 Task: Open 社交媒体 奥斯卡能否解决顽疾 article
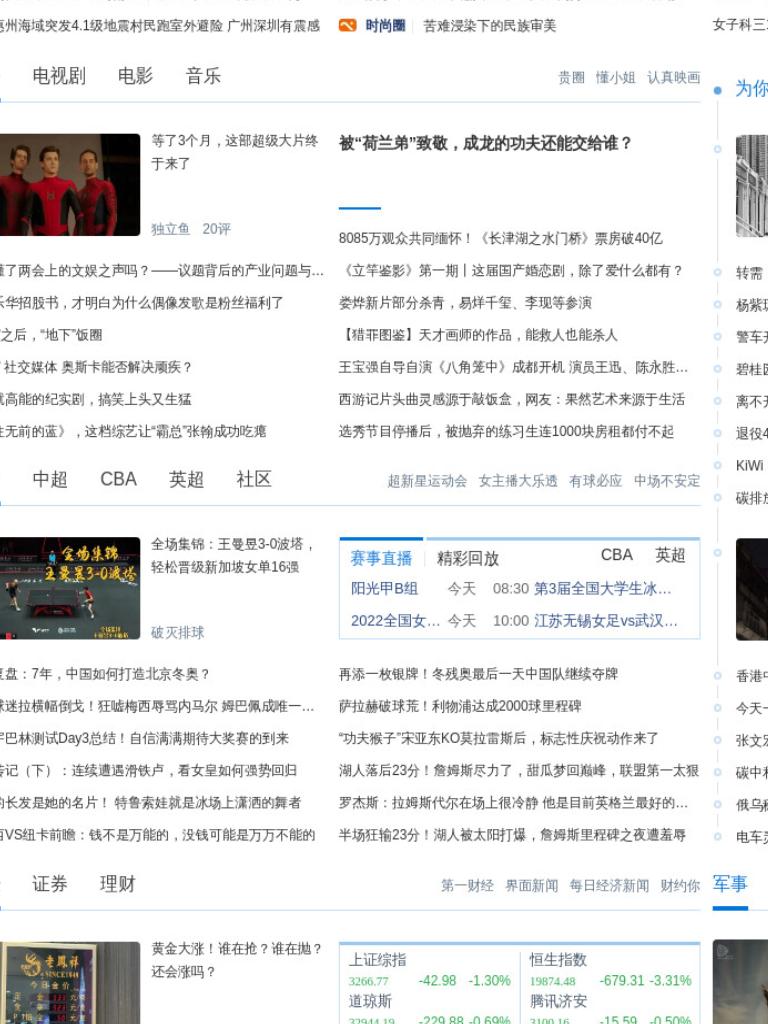[96, 367]
